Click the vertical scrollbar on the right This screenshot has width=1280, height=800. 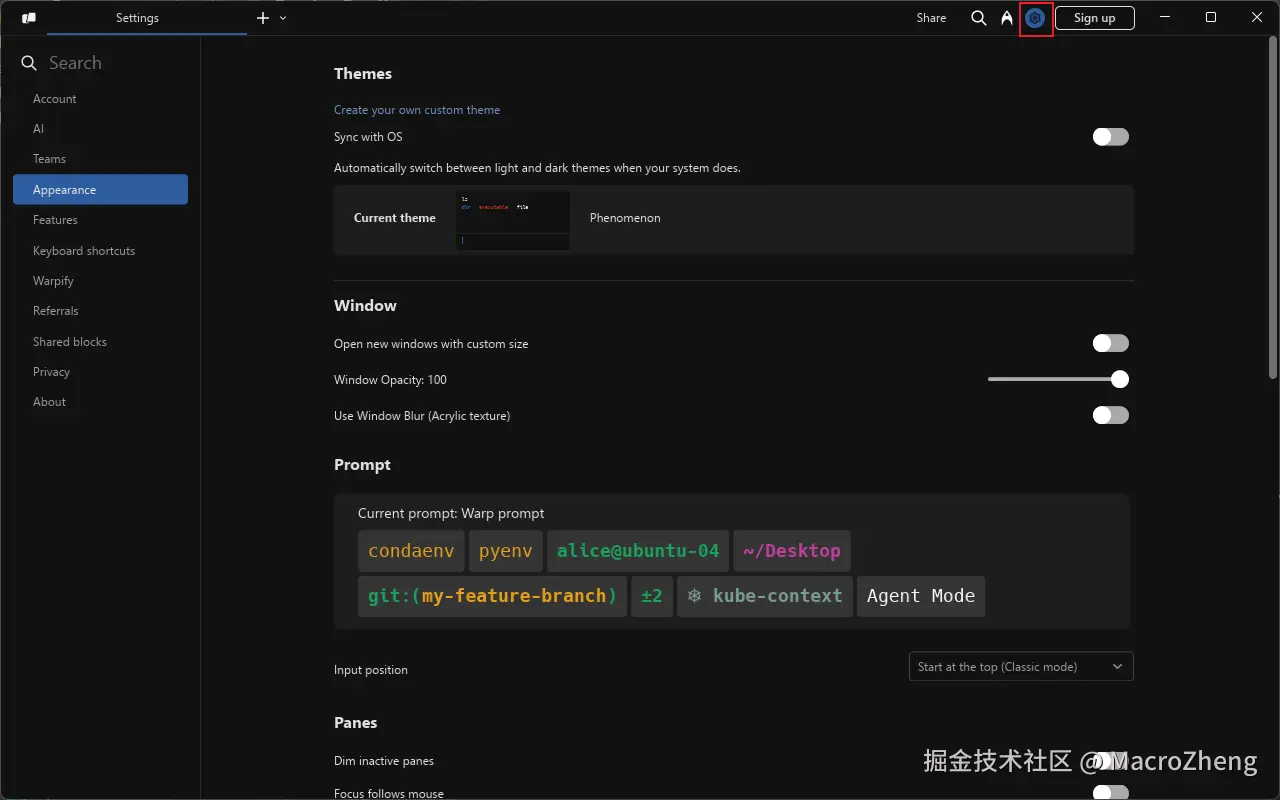tap(1273, 207)
